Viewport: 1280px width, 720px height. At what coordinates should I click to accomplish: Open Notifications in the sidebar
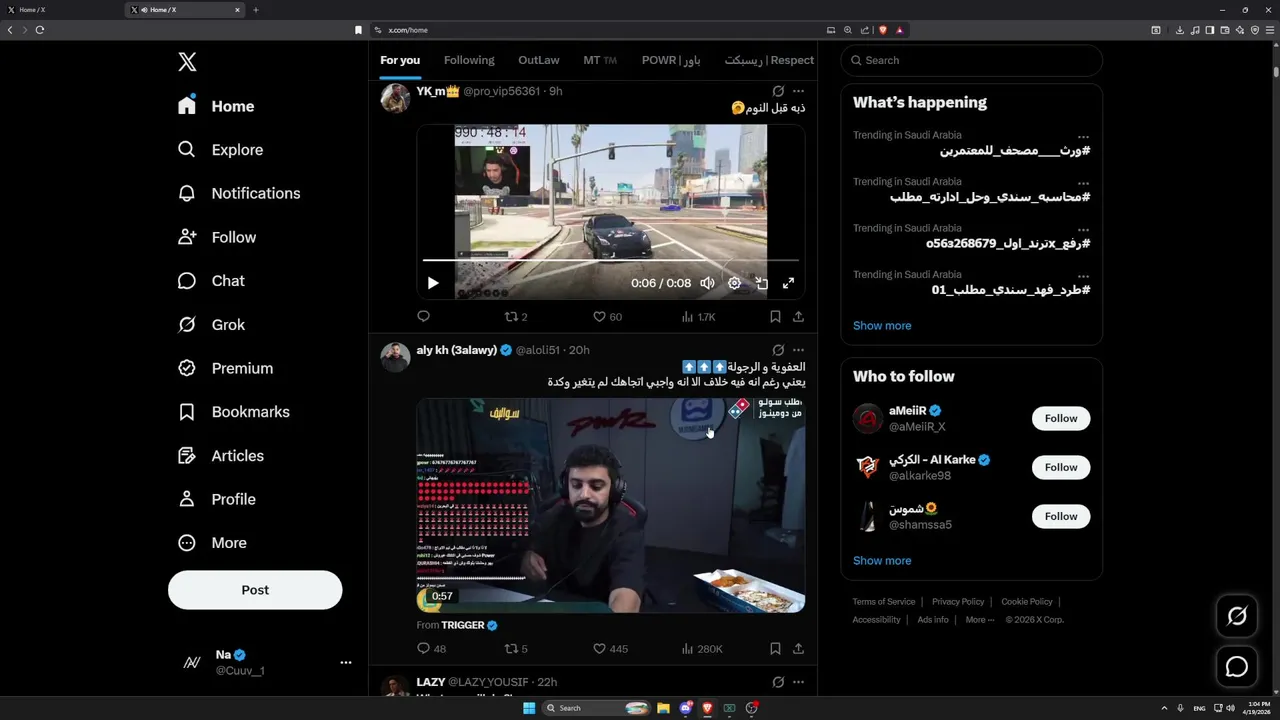[x=239, y=193]
